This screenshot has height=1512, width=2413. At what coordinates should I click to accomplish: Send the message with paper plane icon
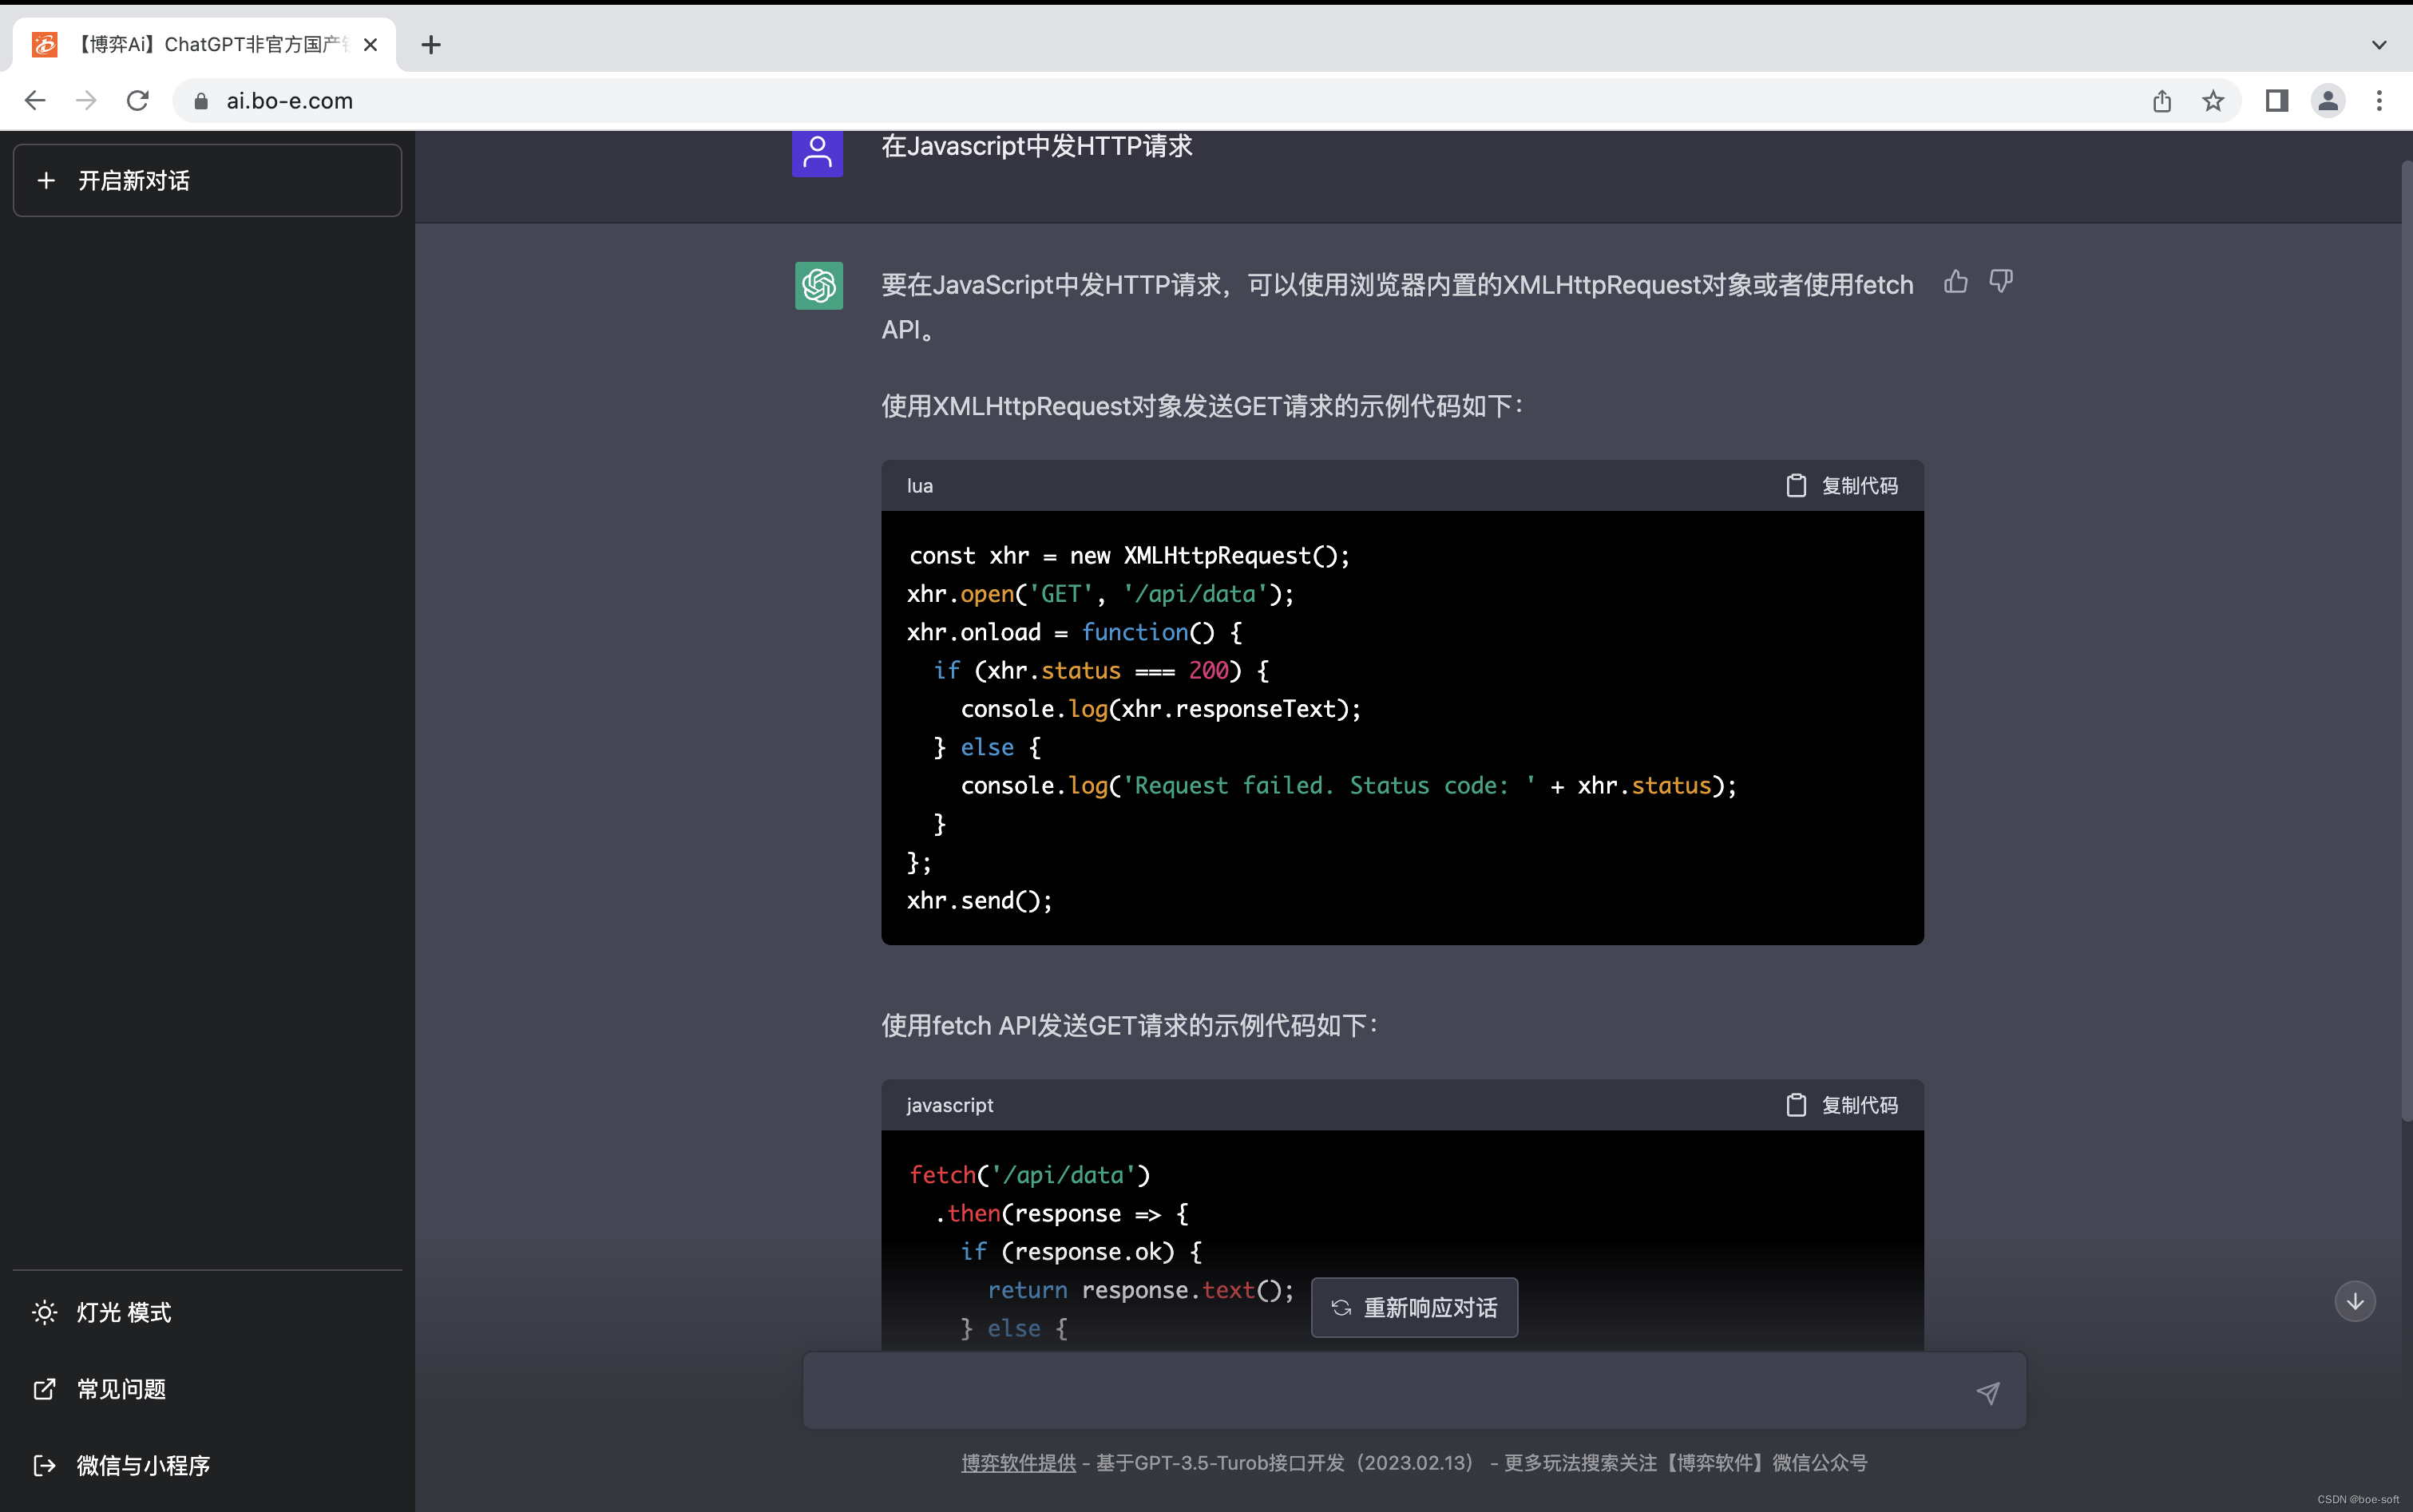click(1988, 1392)
